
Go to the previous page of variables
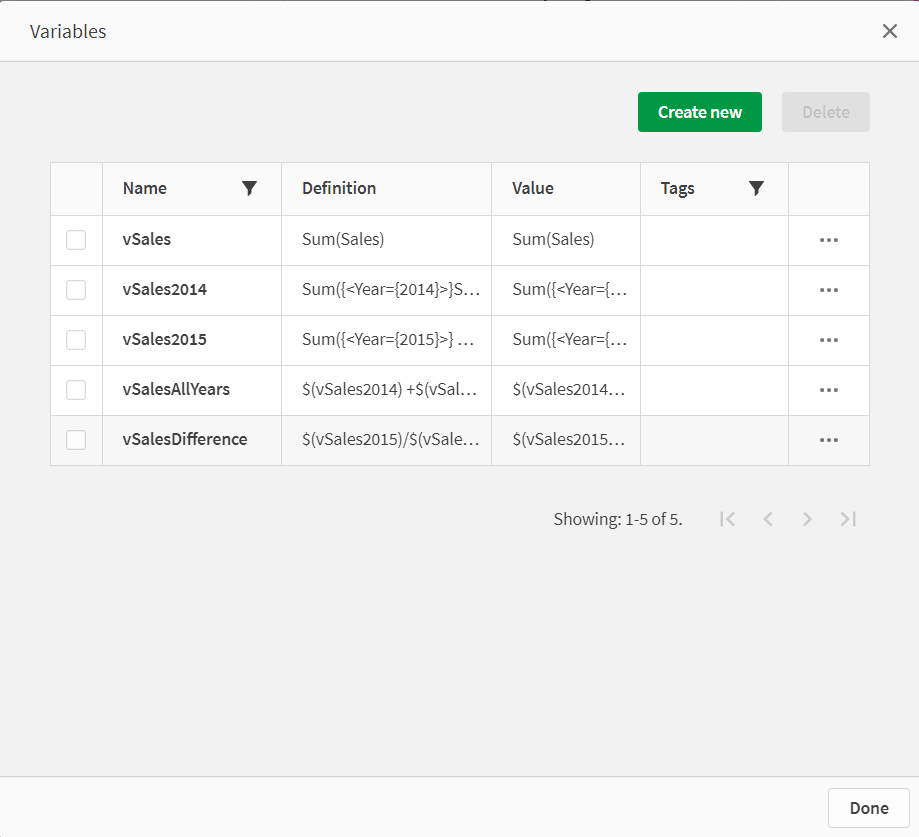[x=767, y=518]
